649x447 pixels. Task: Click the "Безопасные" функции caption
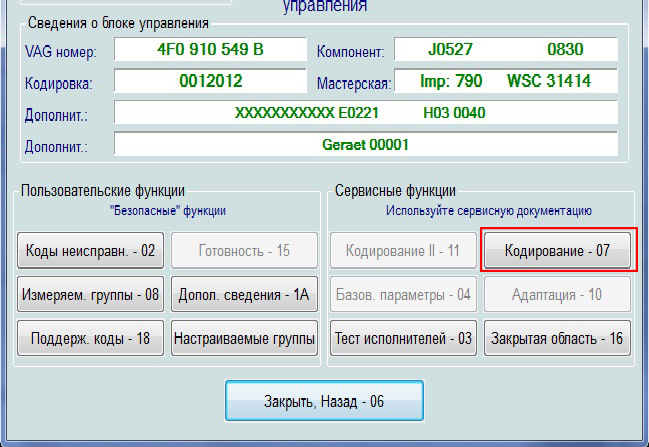[x=168, y=211]
